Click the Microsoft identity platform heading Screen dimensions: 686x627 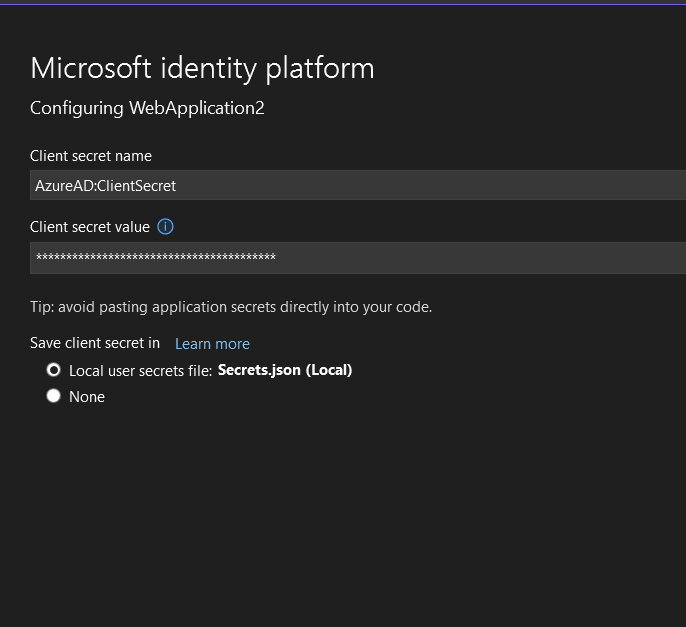click(x=202, y=69)
